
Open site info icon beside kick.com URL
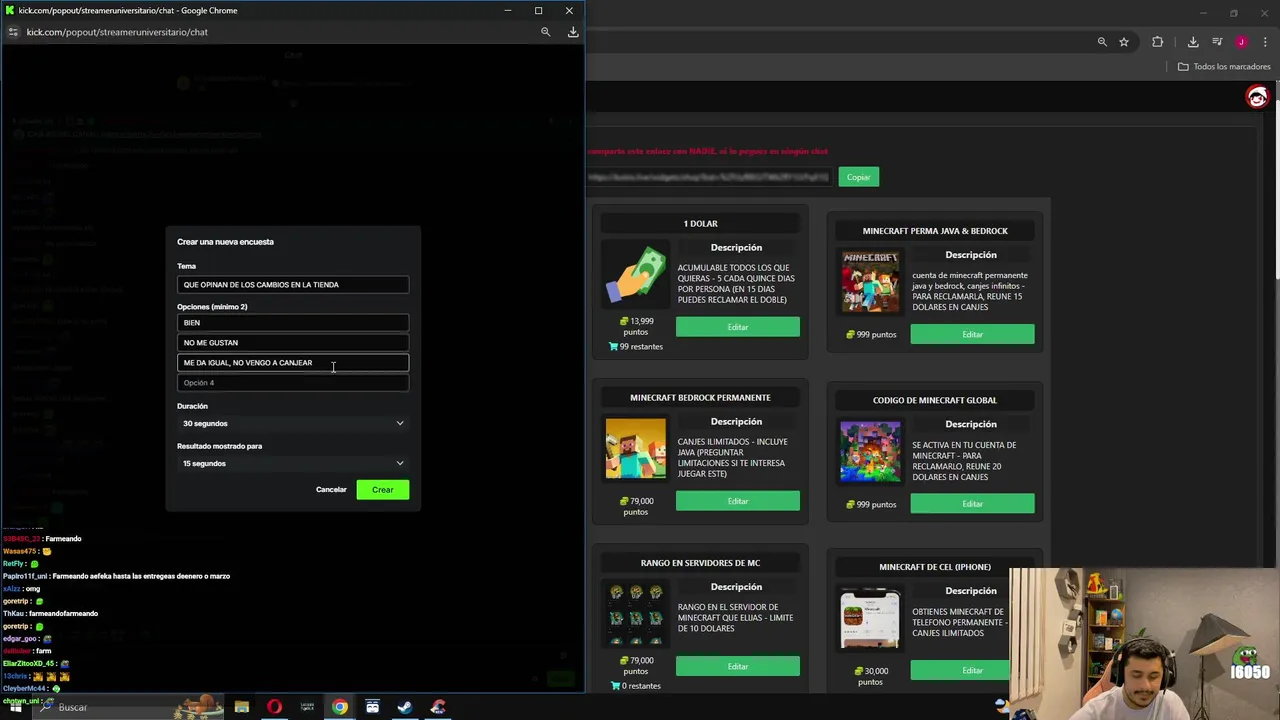[x=13, y=32]
